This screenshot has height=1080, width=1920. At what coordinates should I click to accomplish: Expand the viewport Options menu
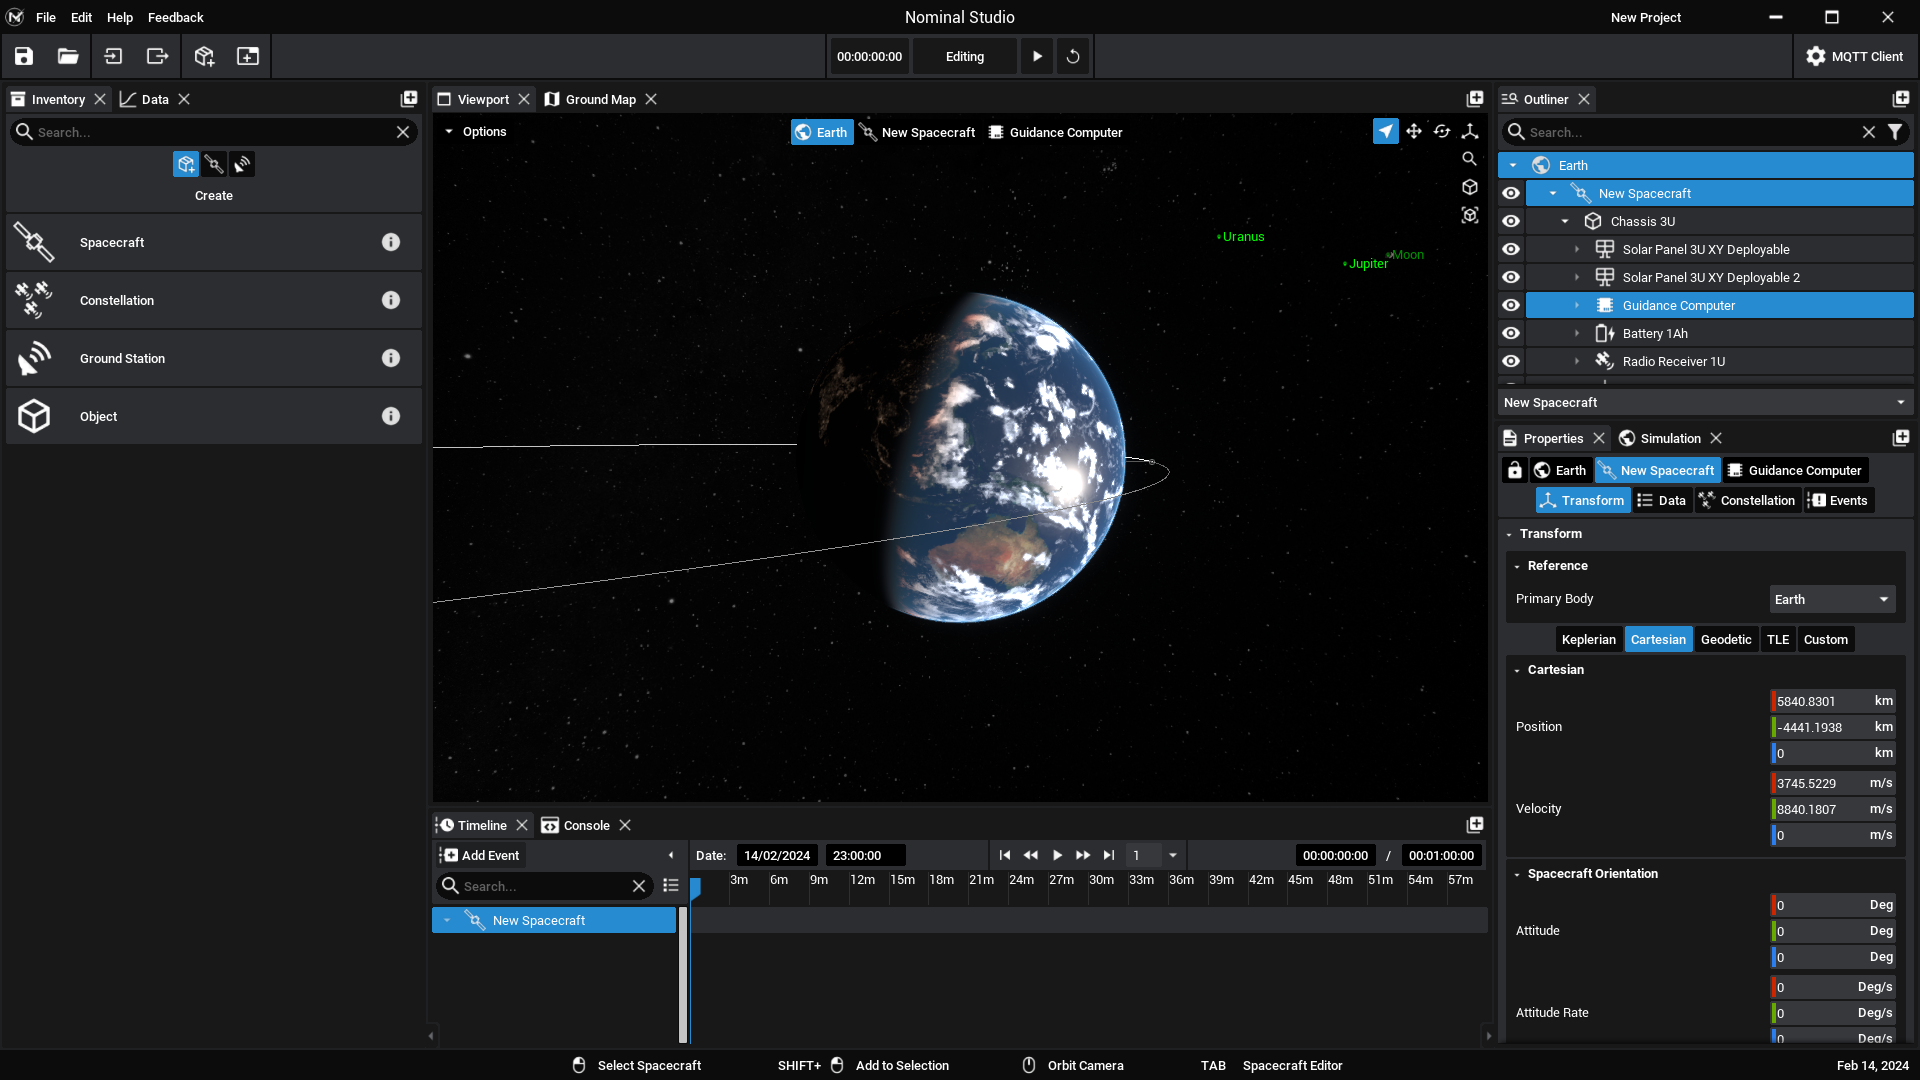[x=476, y=131]
